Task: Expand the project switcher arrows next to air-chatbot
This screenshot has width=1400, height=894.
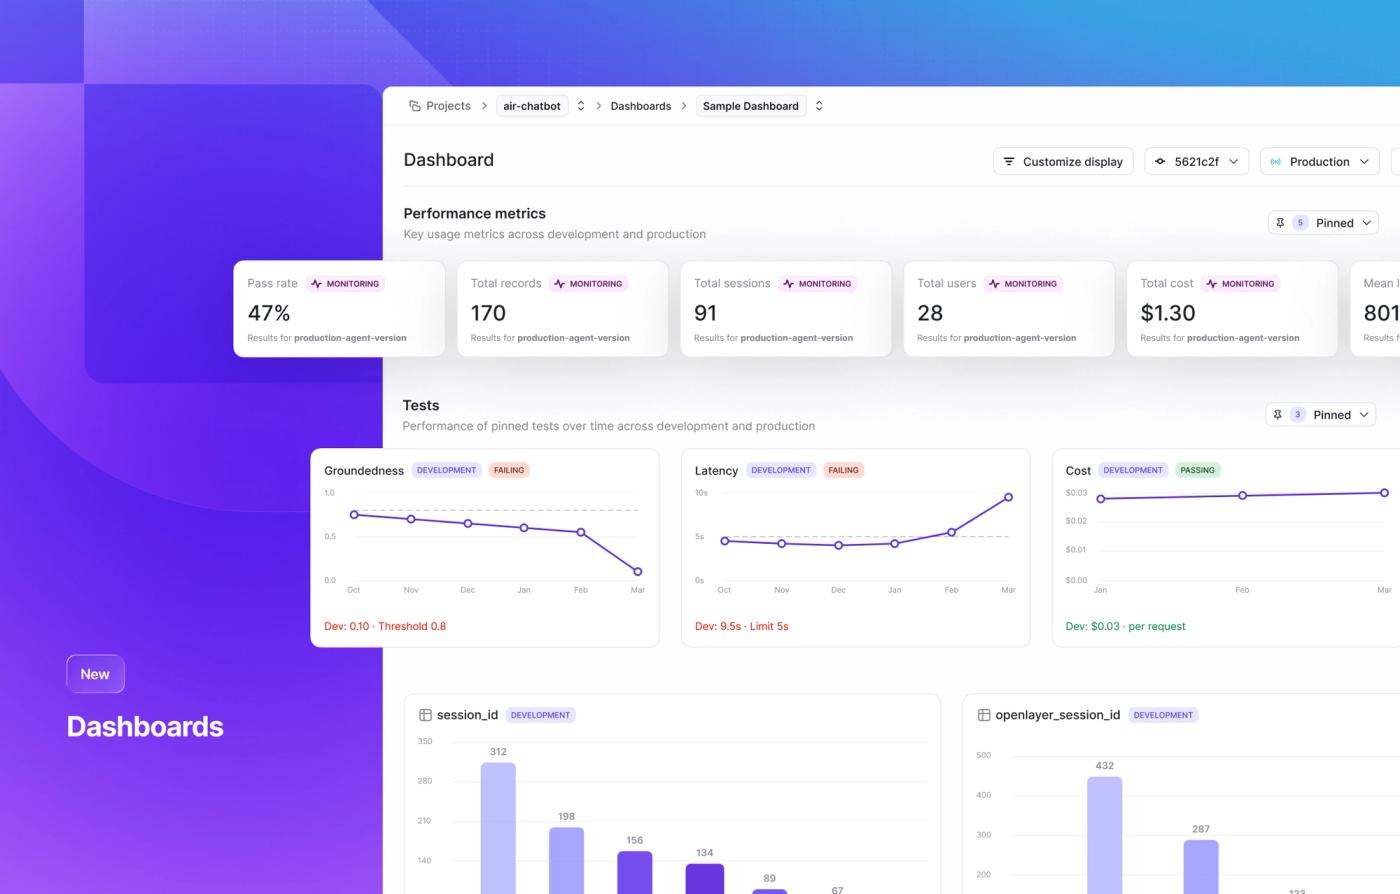Action: 581,106
